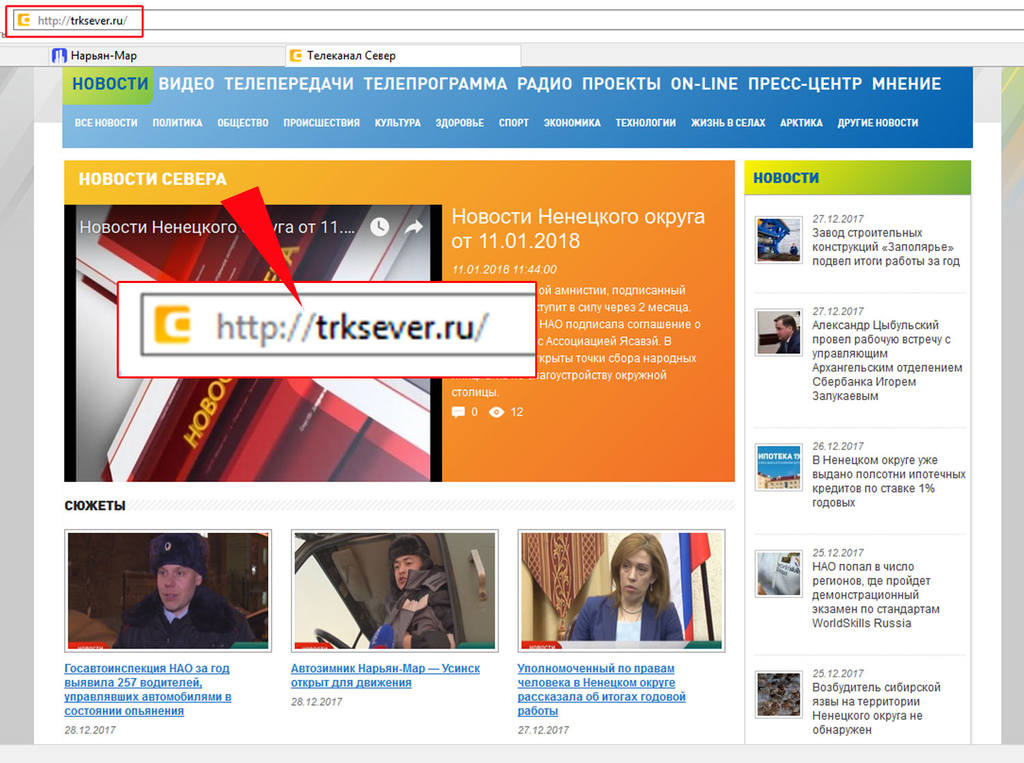Open sidebar news about ипотечных кредитов 1%
The height and width of the screenshot is (763, 1024).
click(889, 481)
